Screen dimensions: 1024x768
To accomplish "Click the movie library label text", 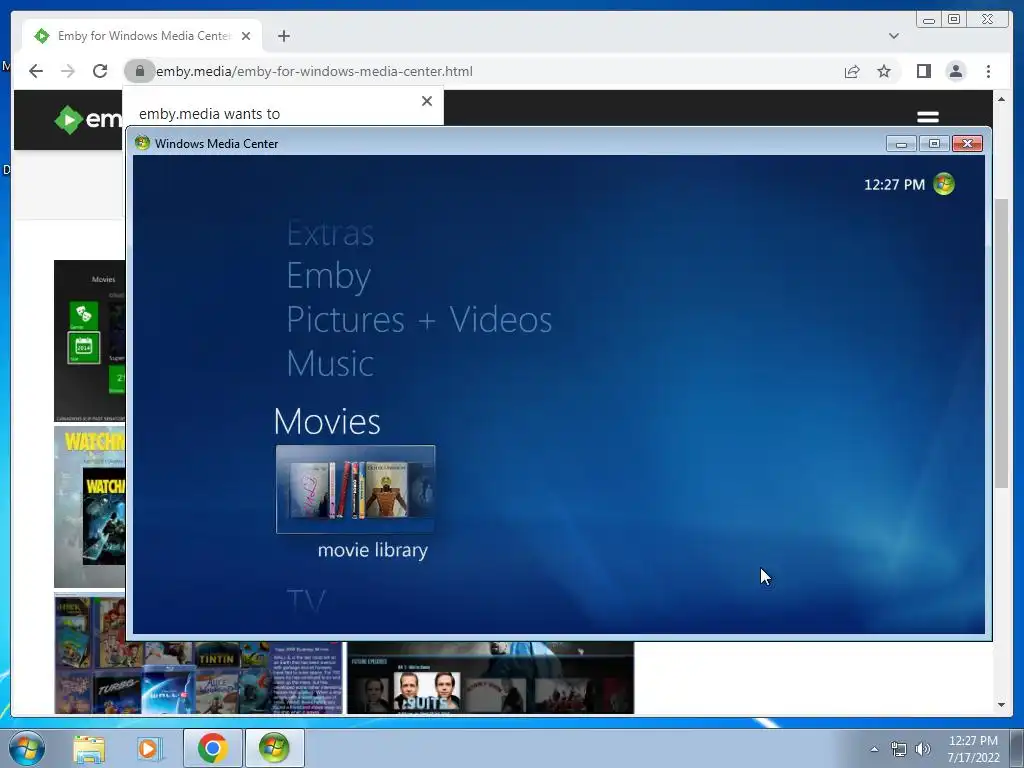I will pos(372,550).
